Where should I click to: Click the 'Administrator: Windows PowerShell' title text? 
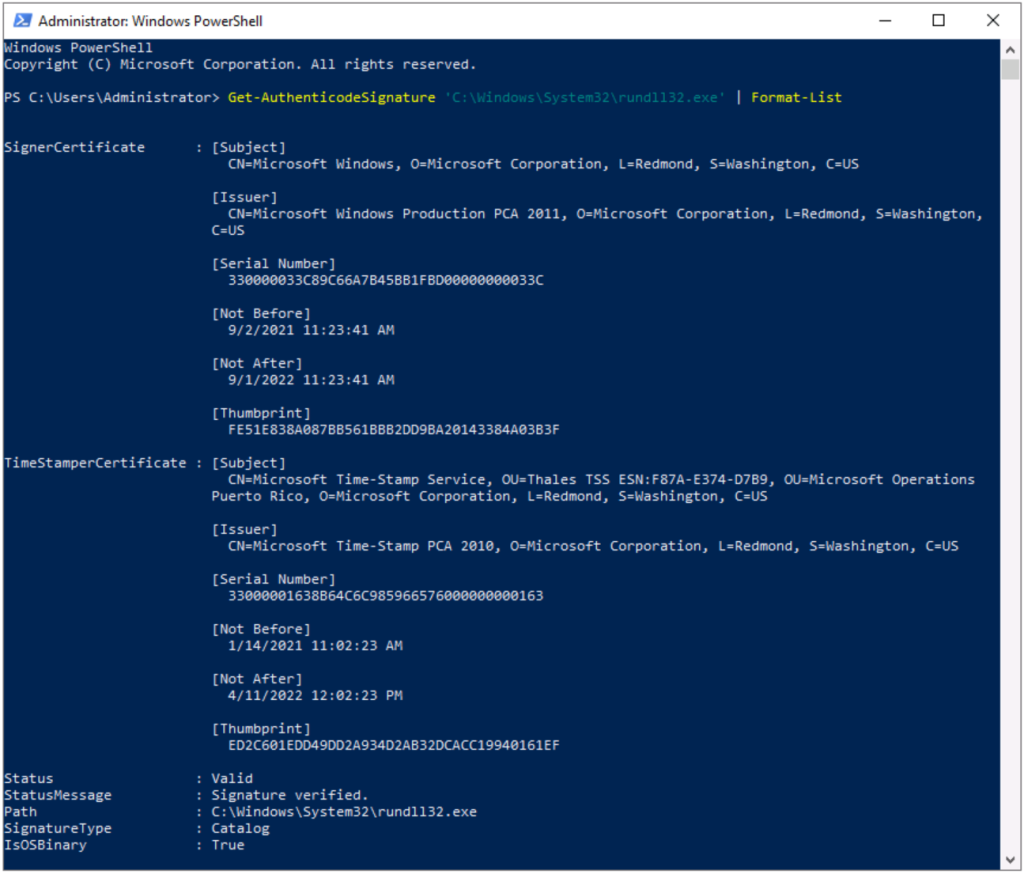coord(151,21)
